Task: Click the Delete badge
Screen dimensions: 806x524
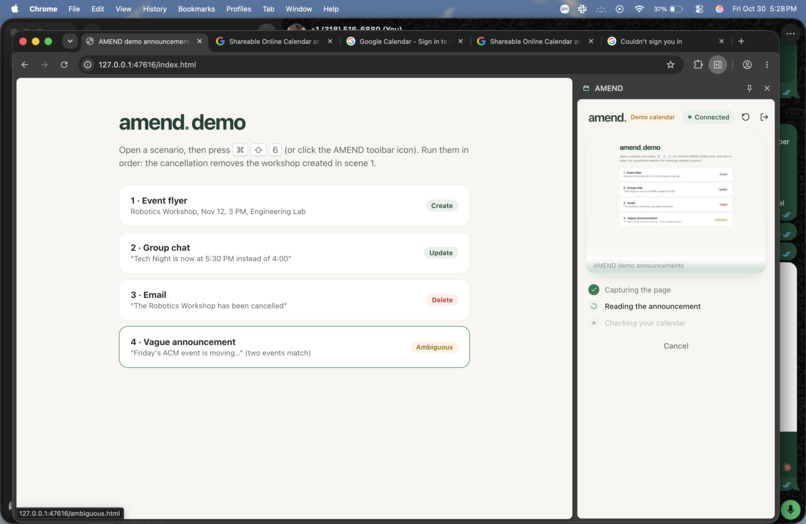Action: (x=442, y=300)
